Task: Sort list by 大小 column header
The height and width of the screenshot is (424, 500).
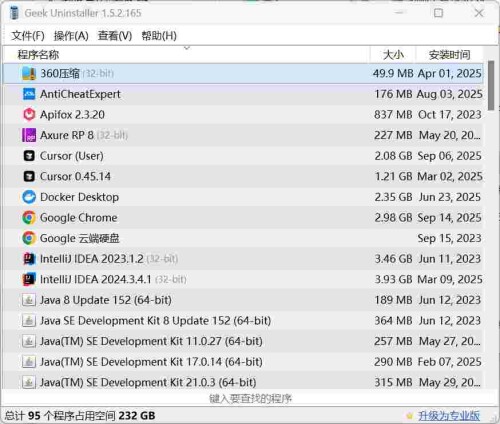Action: click(393, 55)
